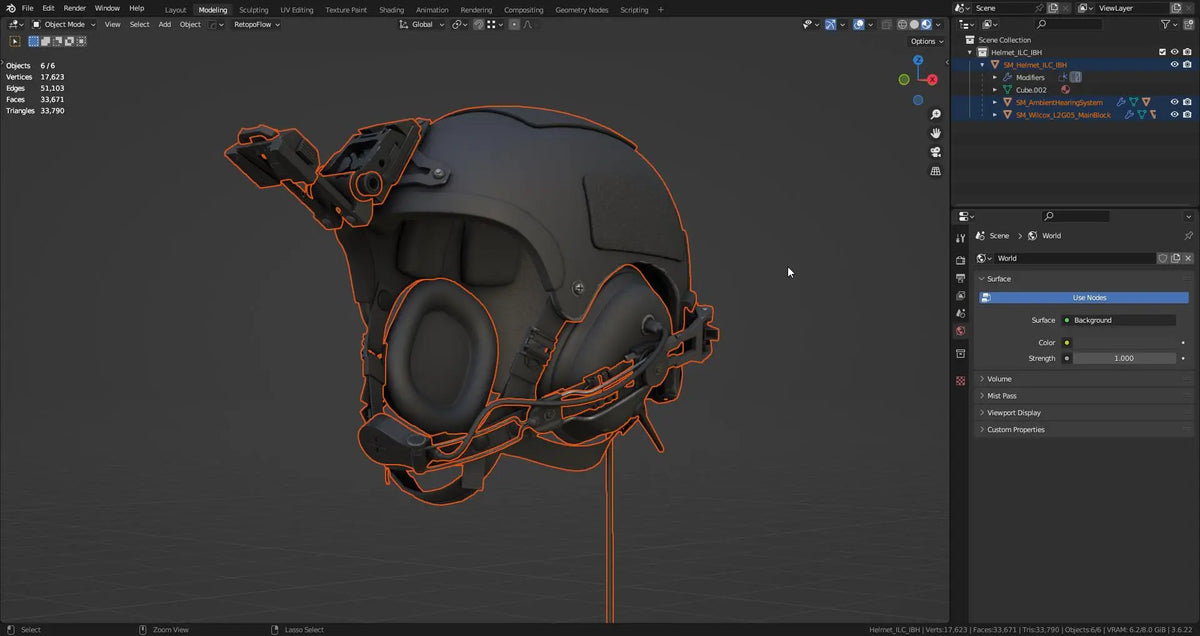The width and height of the screenshot is (1200, 636).
Task: Open the Render properties tab
Action: pos(961,260)
